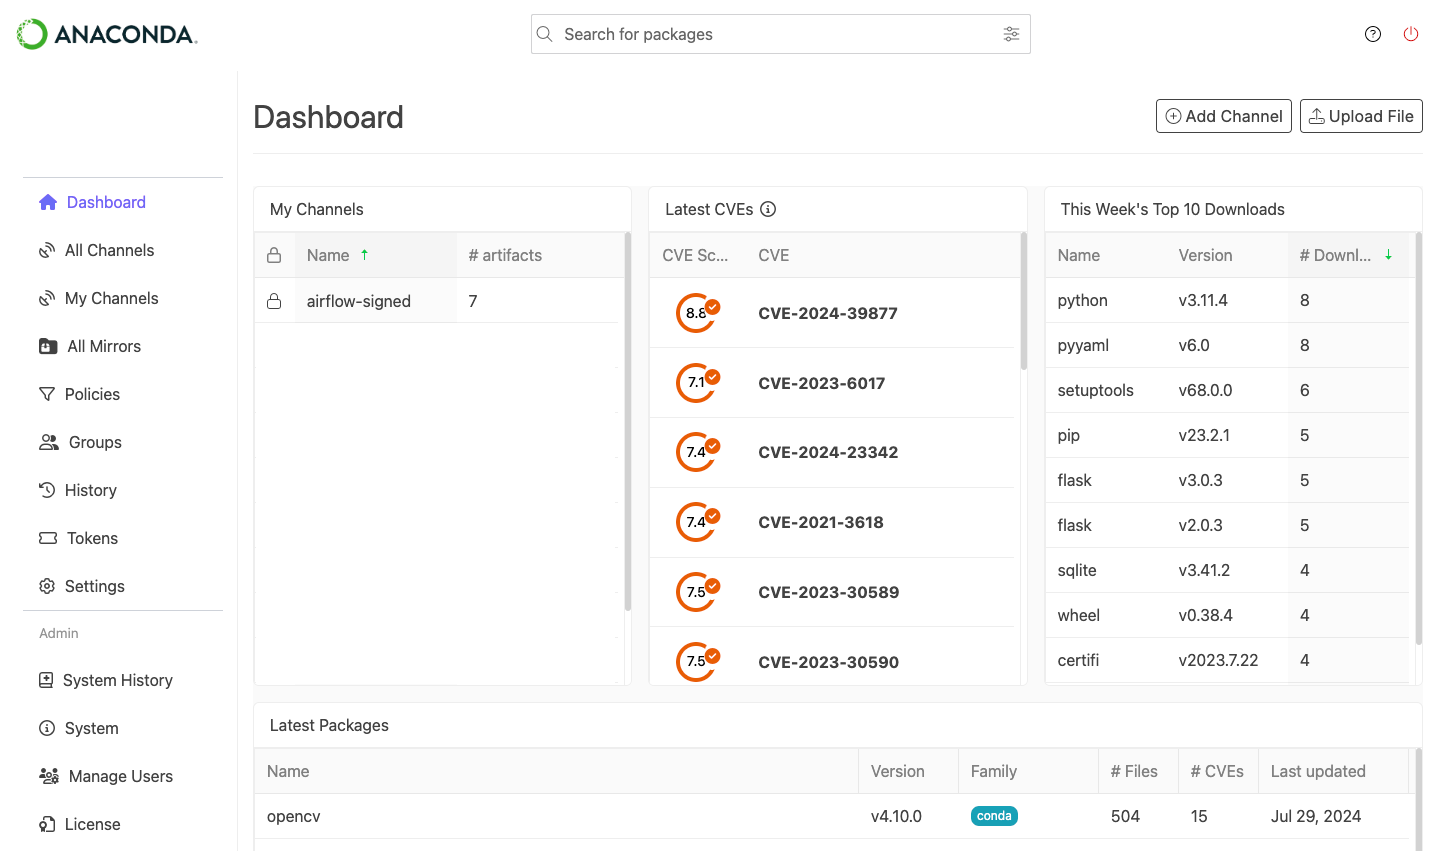Click the 7.4 score gauge for CVE-2024-23342
Viewport: 1433px width, 851px height.
[698, 452]
